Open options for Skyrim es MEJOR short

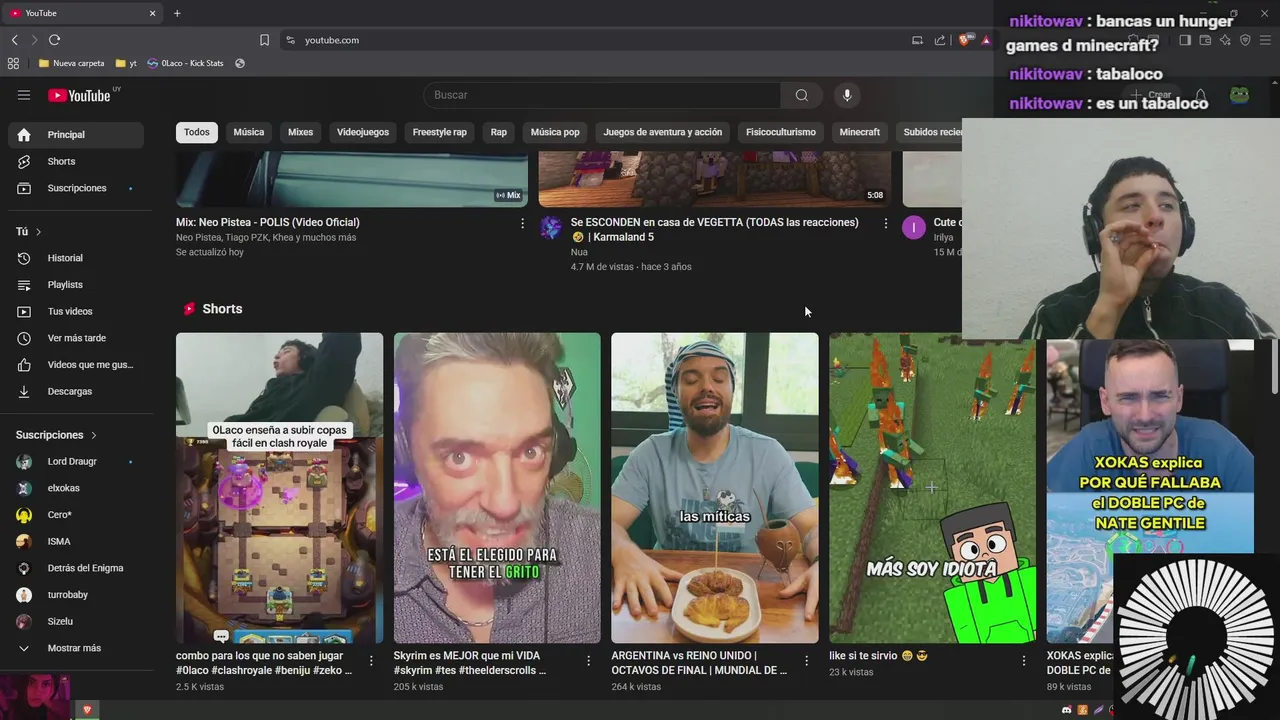(x=589, y=661)
